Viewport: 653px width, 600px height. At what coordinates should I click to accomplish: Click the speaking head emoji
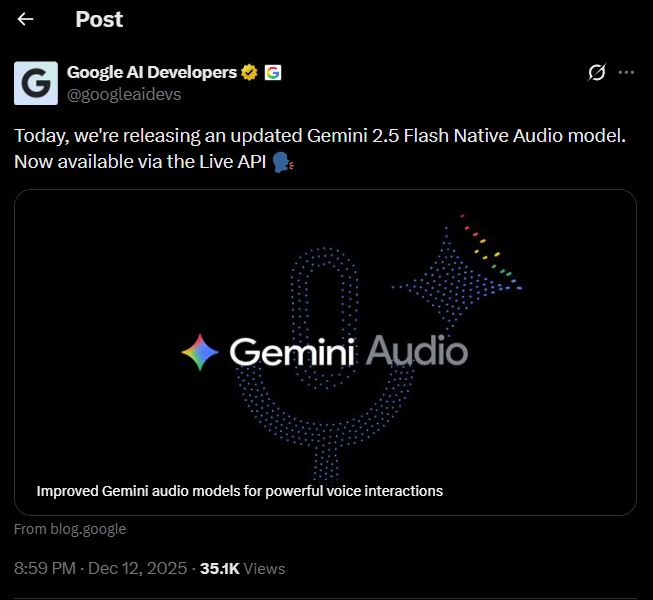point(283,162)
